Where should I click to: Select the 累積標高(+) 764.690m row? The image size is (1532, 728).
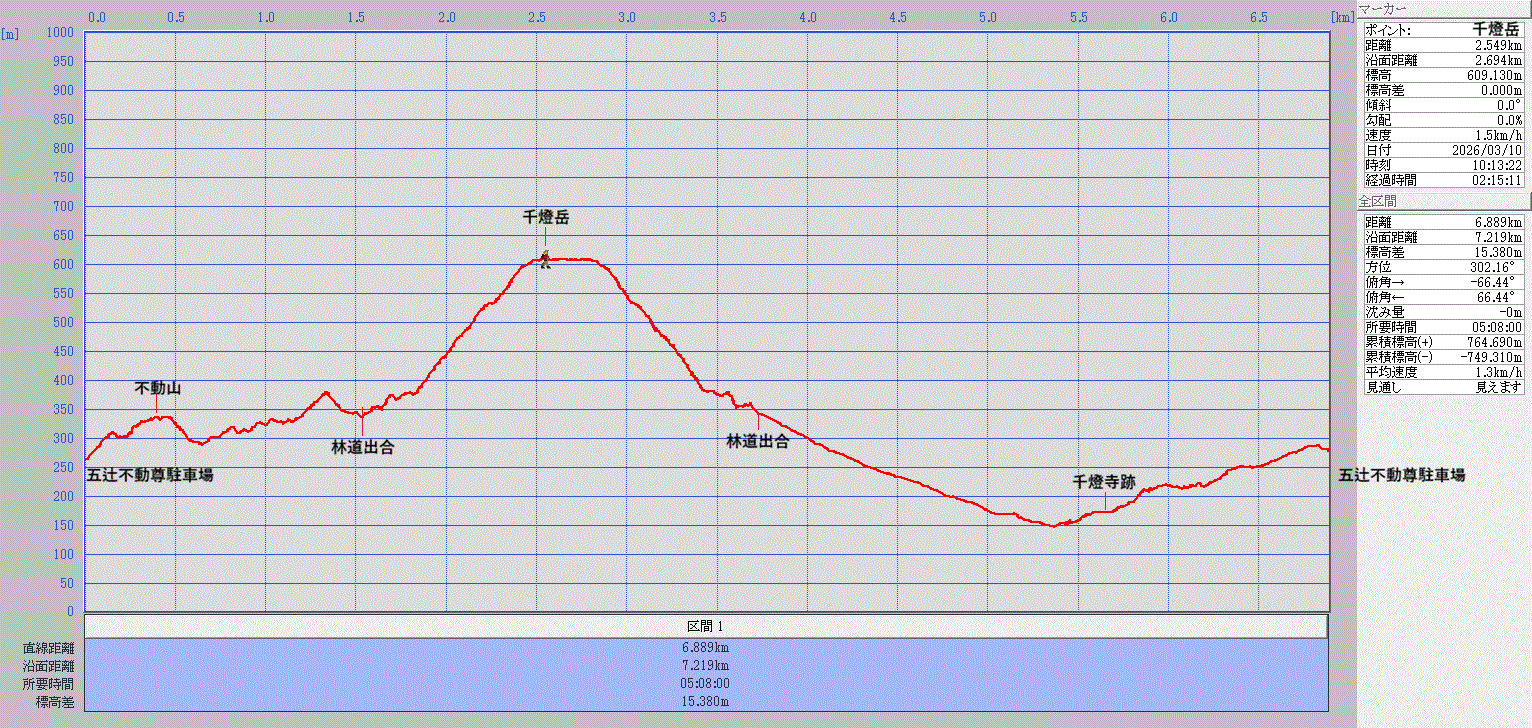pyautogui.click(x=1443, y=342)
